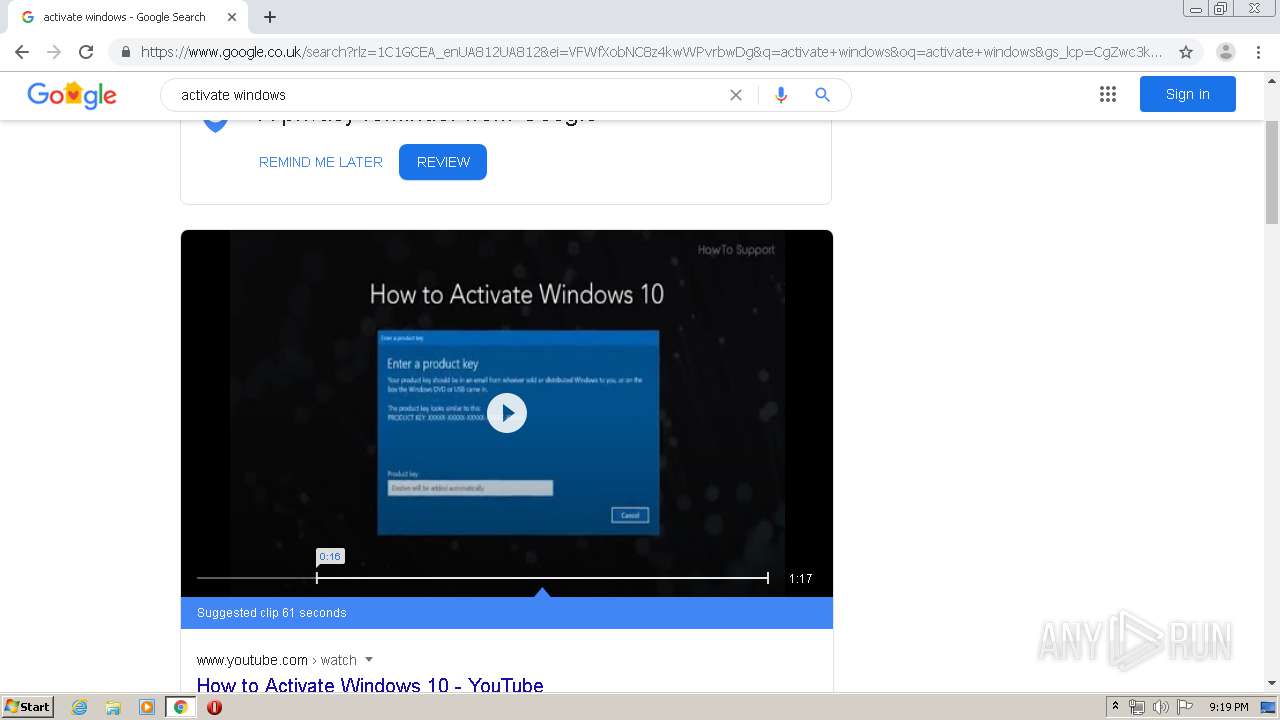Open the volume speaker tray icon
Viewport: 1280px width, 720px height.
tap(1160, 707)
